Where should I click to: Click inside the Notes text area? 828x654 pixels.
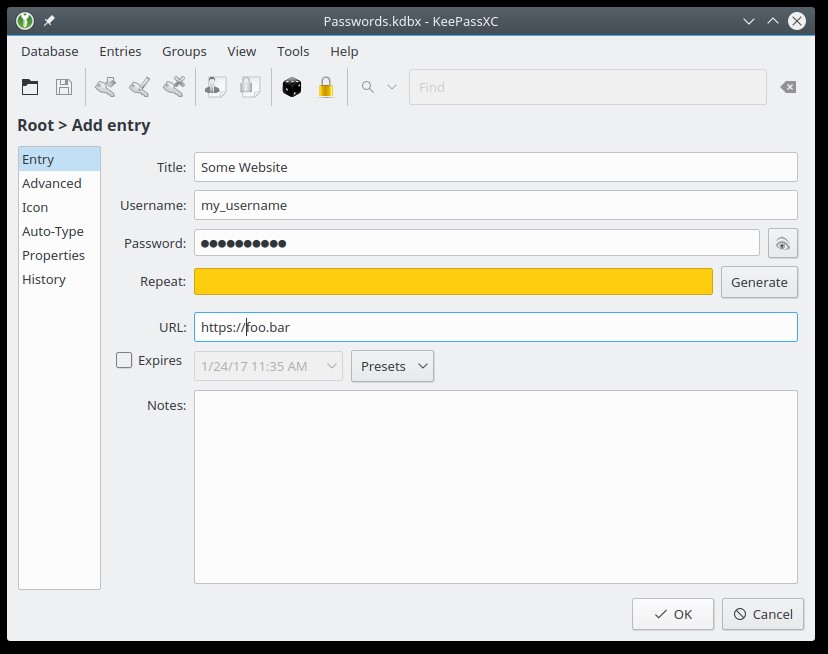tap(495, 486)
